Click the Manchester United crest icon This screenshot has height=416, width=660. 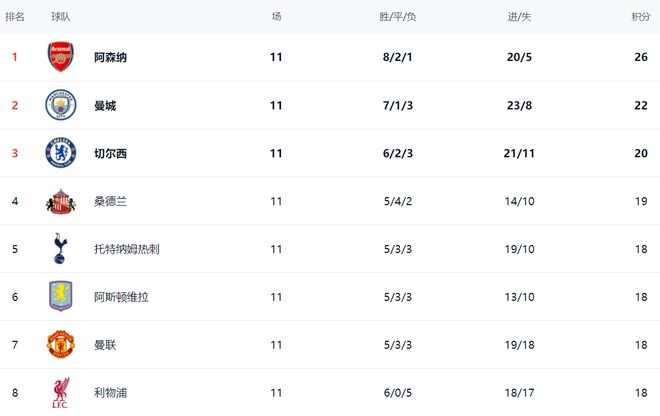tap(61, 345)
